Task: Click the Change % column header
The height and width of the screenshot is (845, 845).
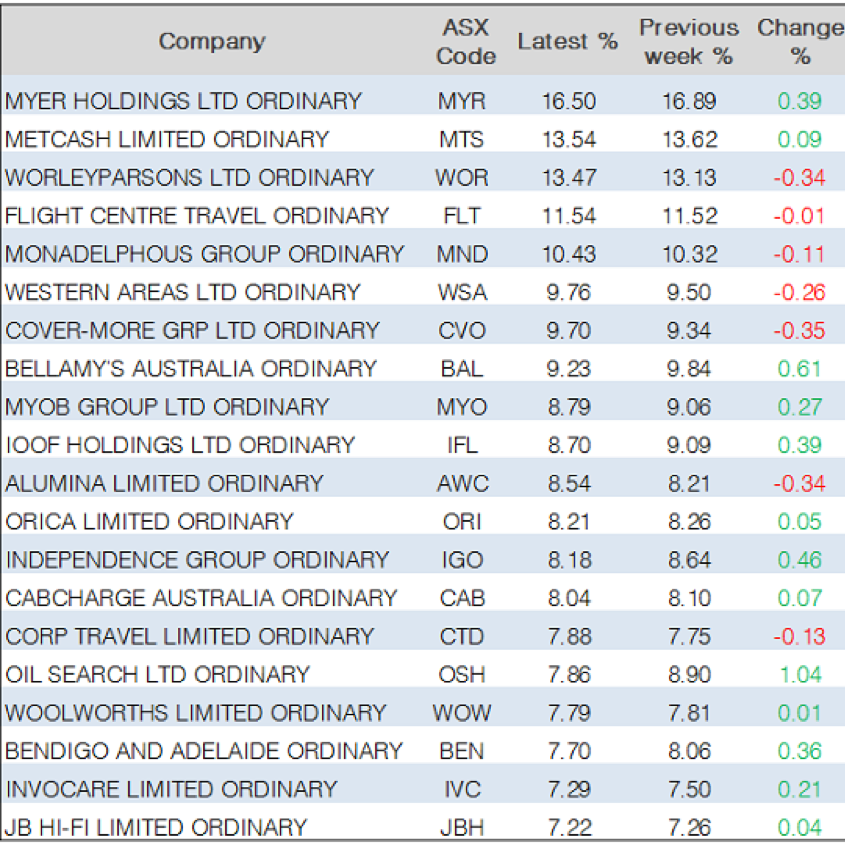Action: coord(799,42)
